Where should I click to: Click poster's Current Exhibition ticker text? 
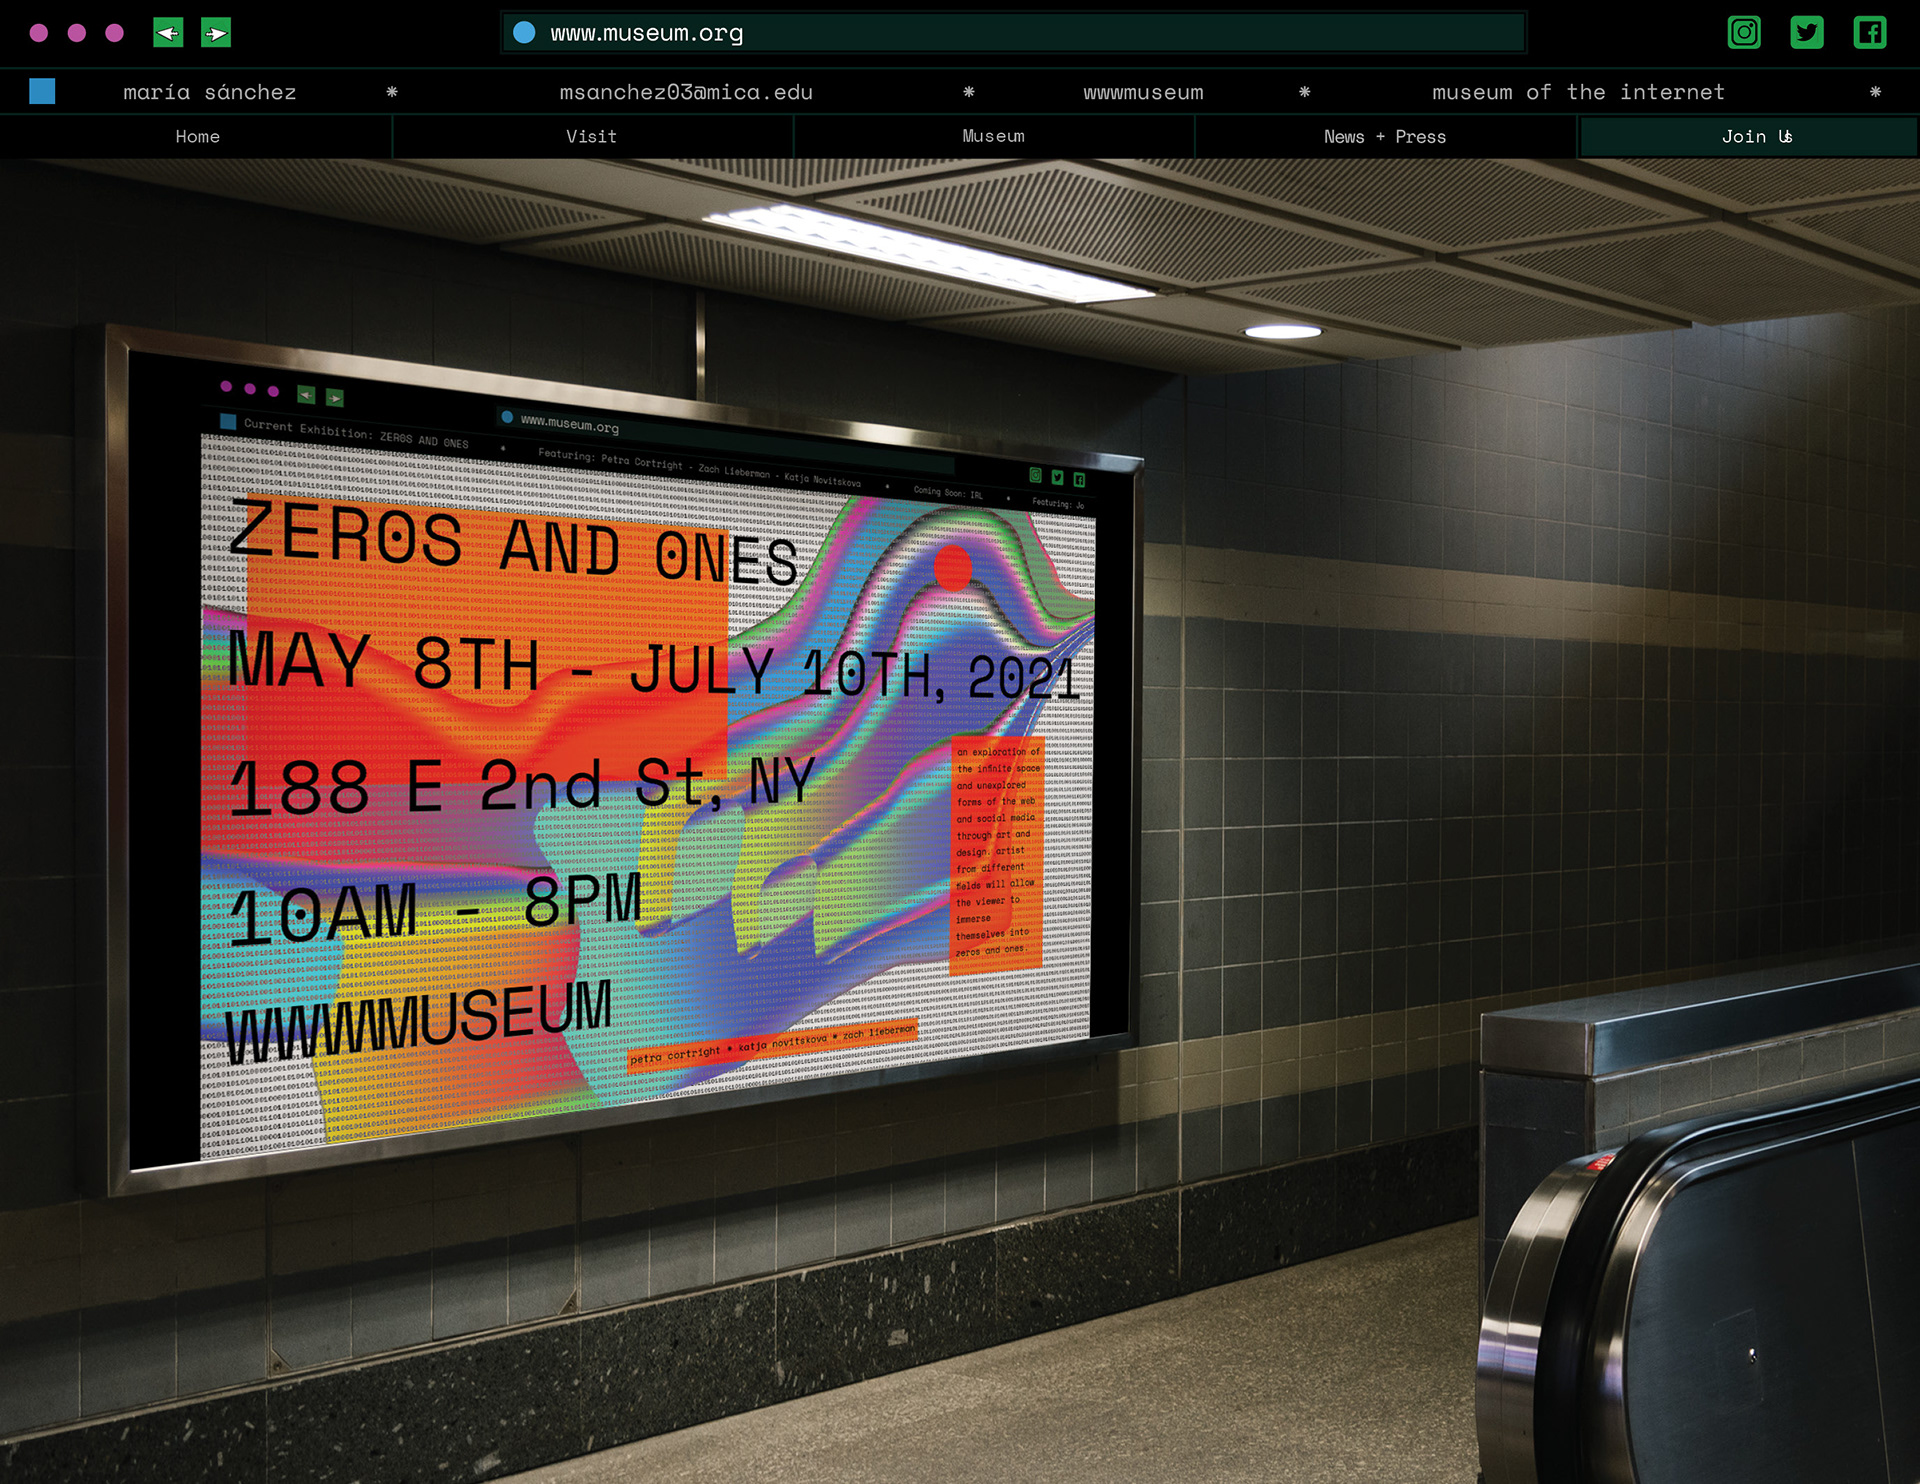click(x=357, y=434)
